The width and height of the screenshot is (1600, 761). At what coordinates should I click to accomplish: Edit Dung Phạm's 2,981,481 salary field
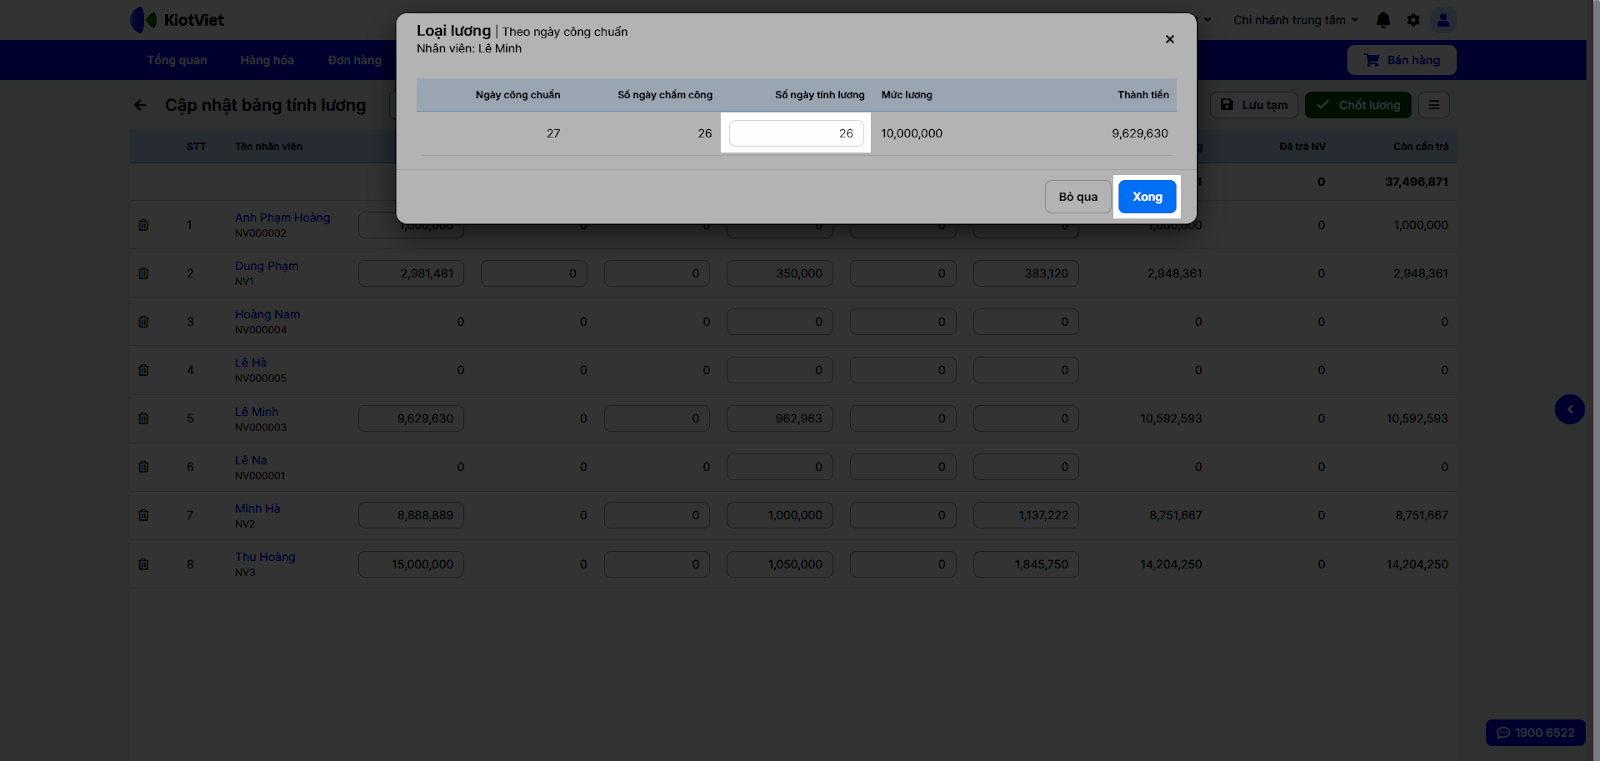(411, 273)
